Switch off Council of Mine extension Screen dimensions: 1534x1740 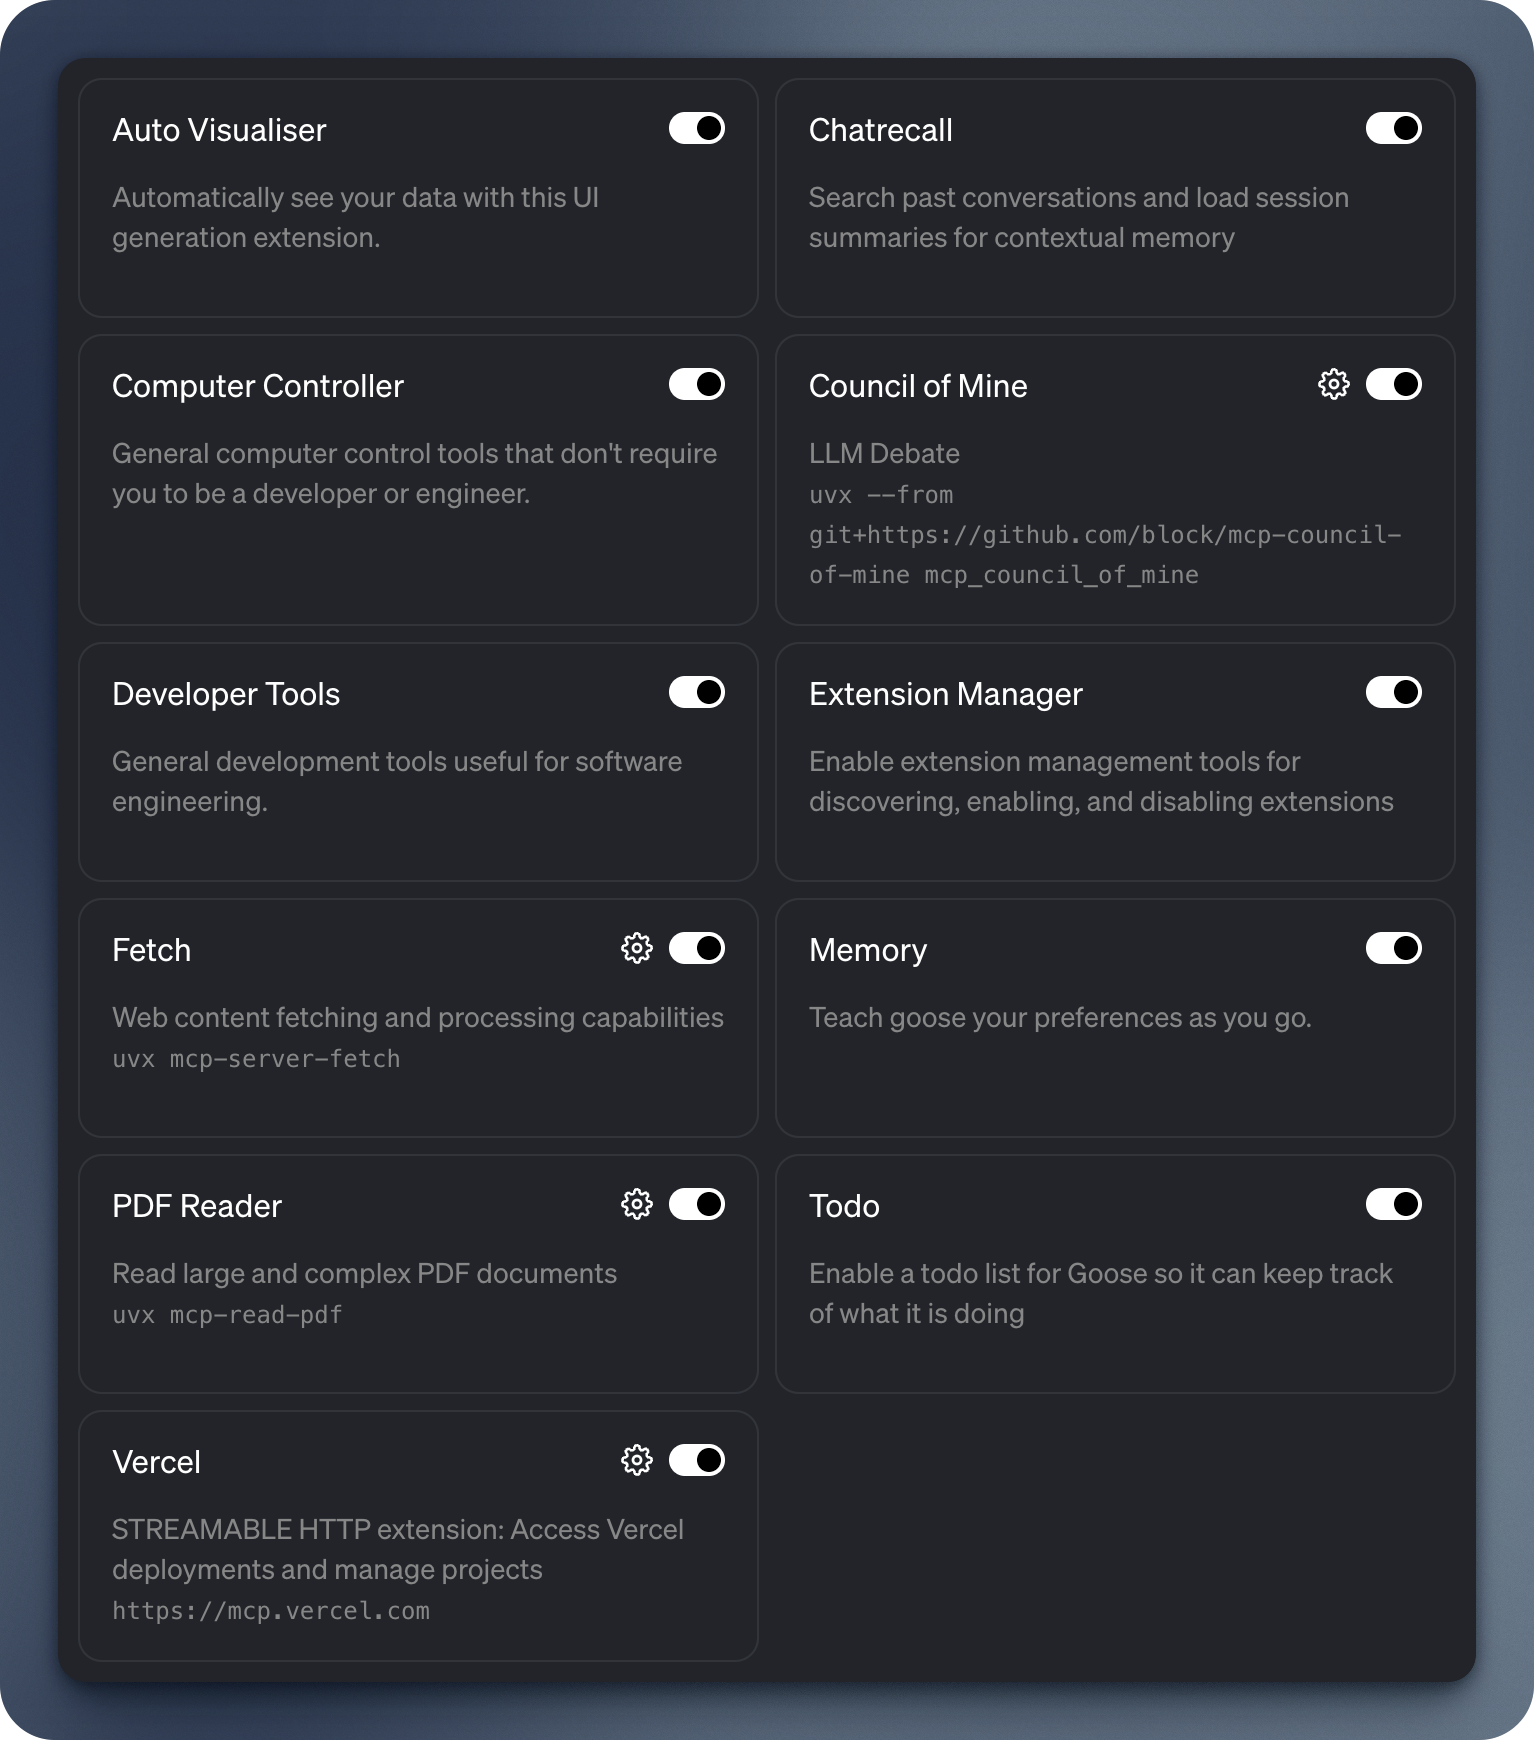[x=1393, y=384]
